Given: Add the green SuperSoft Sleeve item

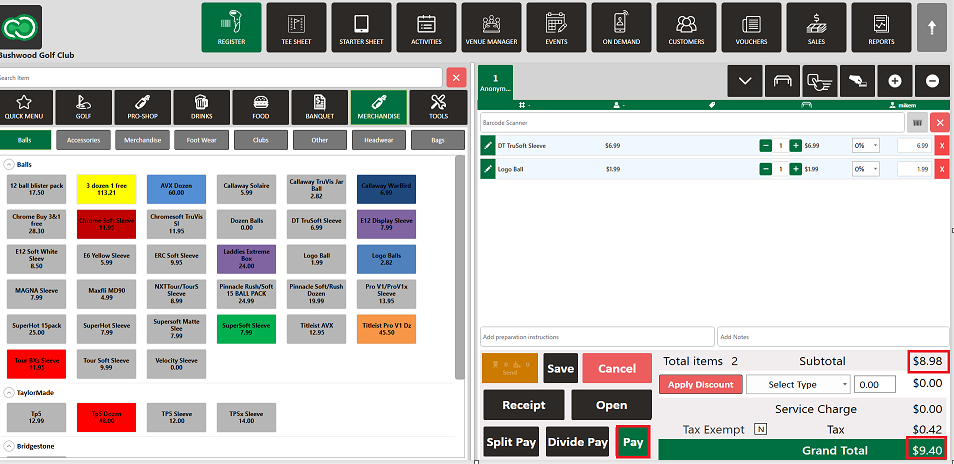Looking at the screenshot, I should (x=246, y=329).
